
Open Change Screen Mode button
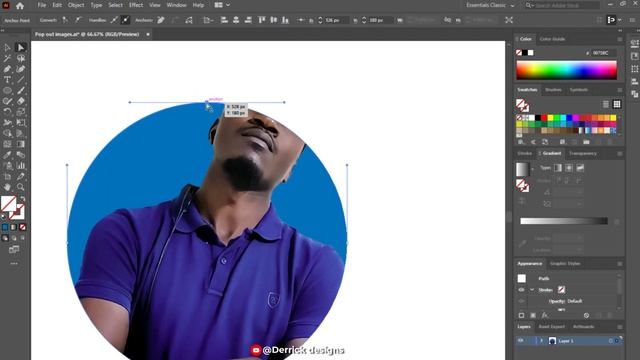[14, 249]
